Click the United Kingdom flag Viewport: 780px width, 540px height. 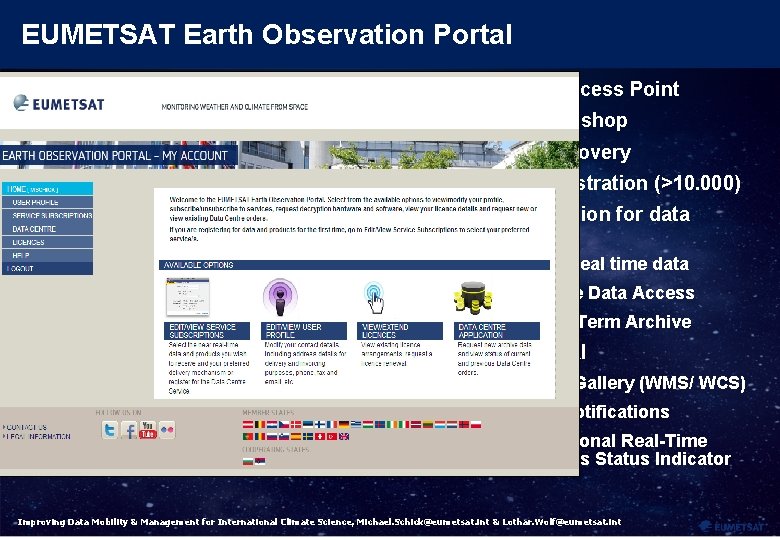tap(344, 437)
